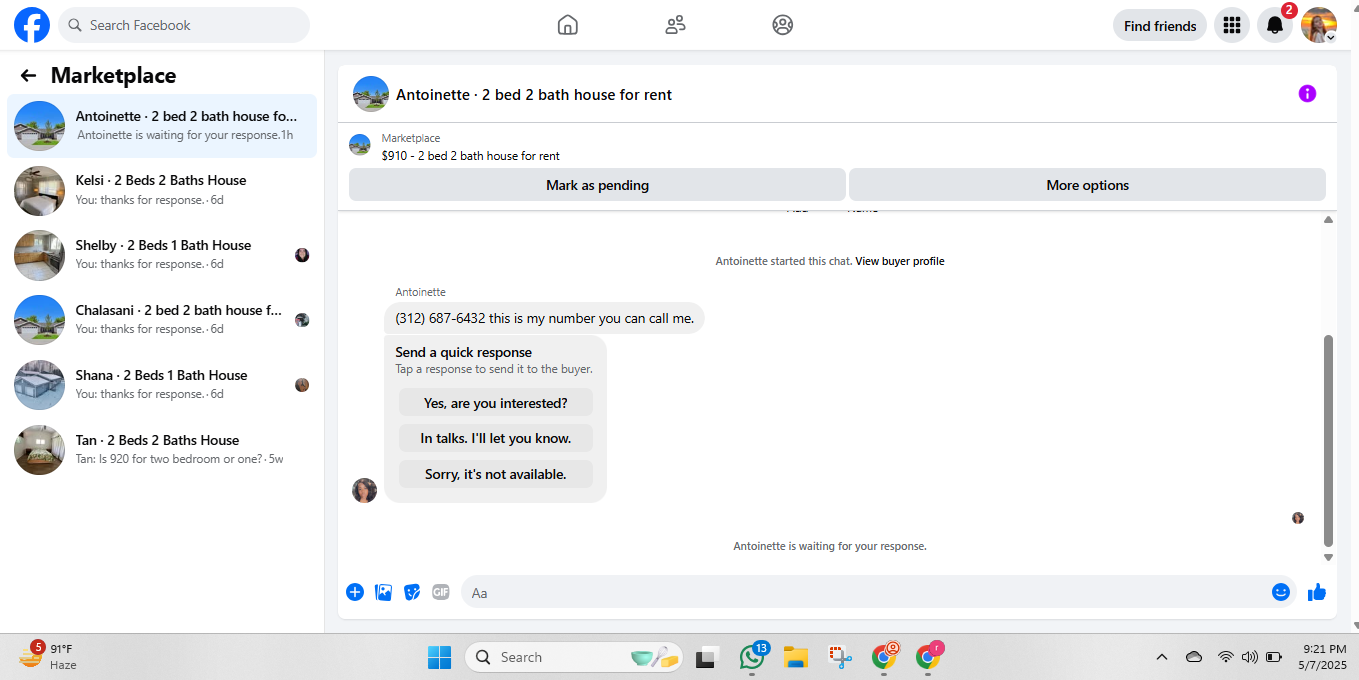
Task: Click the '$910 - 2 bed 2 bath house for rent' listing text
Action: pos(470,156)
